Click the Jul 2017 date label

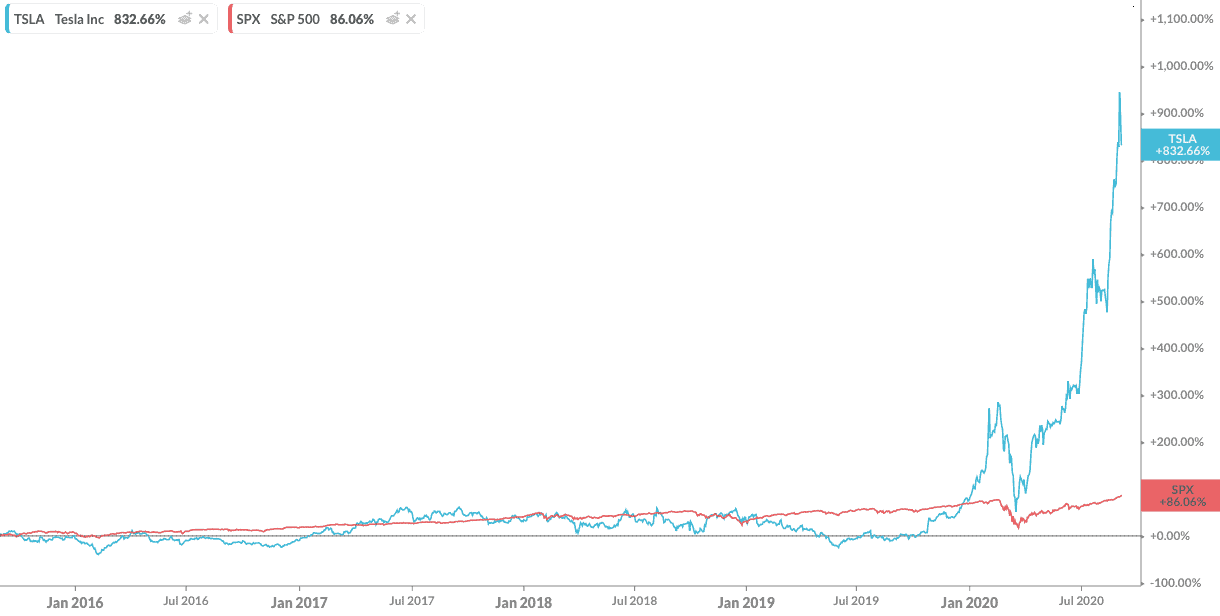click(x=411, y=603)
